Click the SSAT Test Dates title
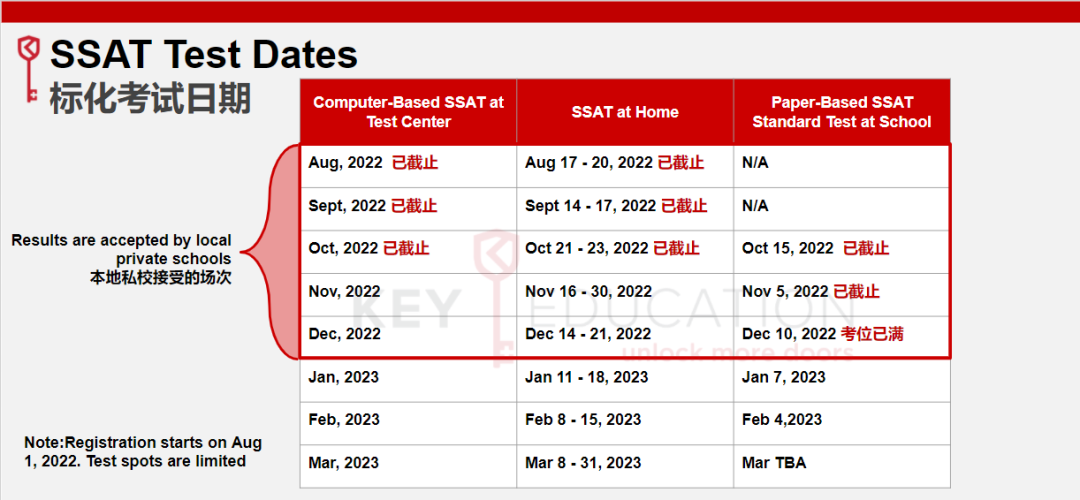1080x500 pixels. (204, 55)
